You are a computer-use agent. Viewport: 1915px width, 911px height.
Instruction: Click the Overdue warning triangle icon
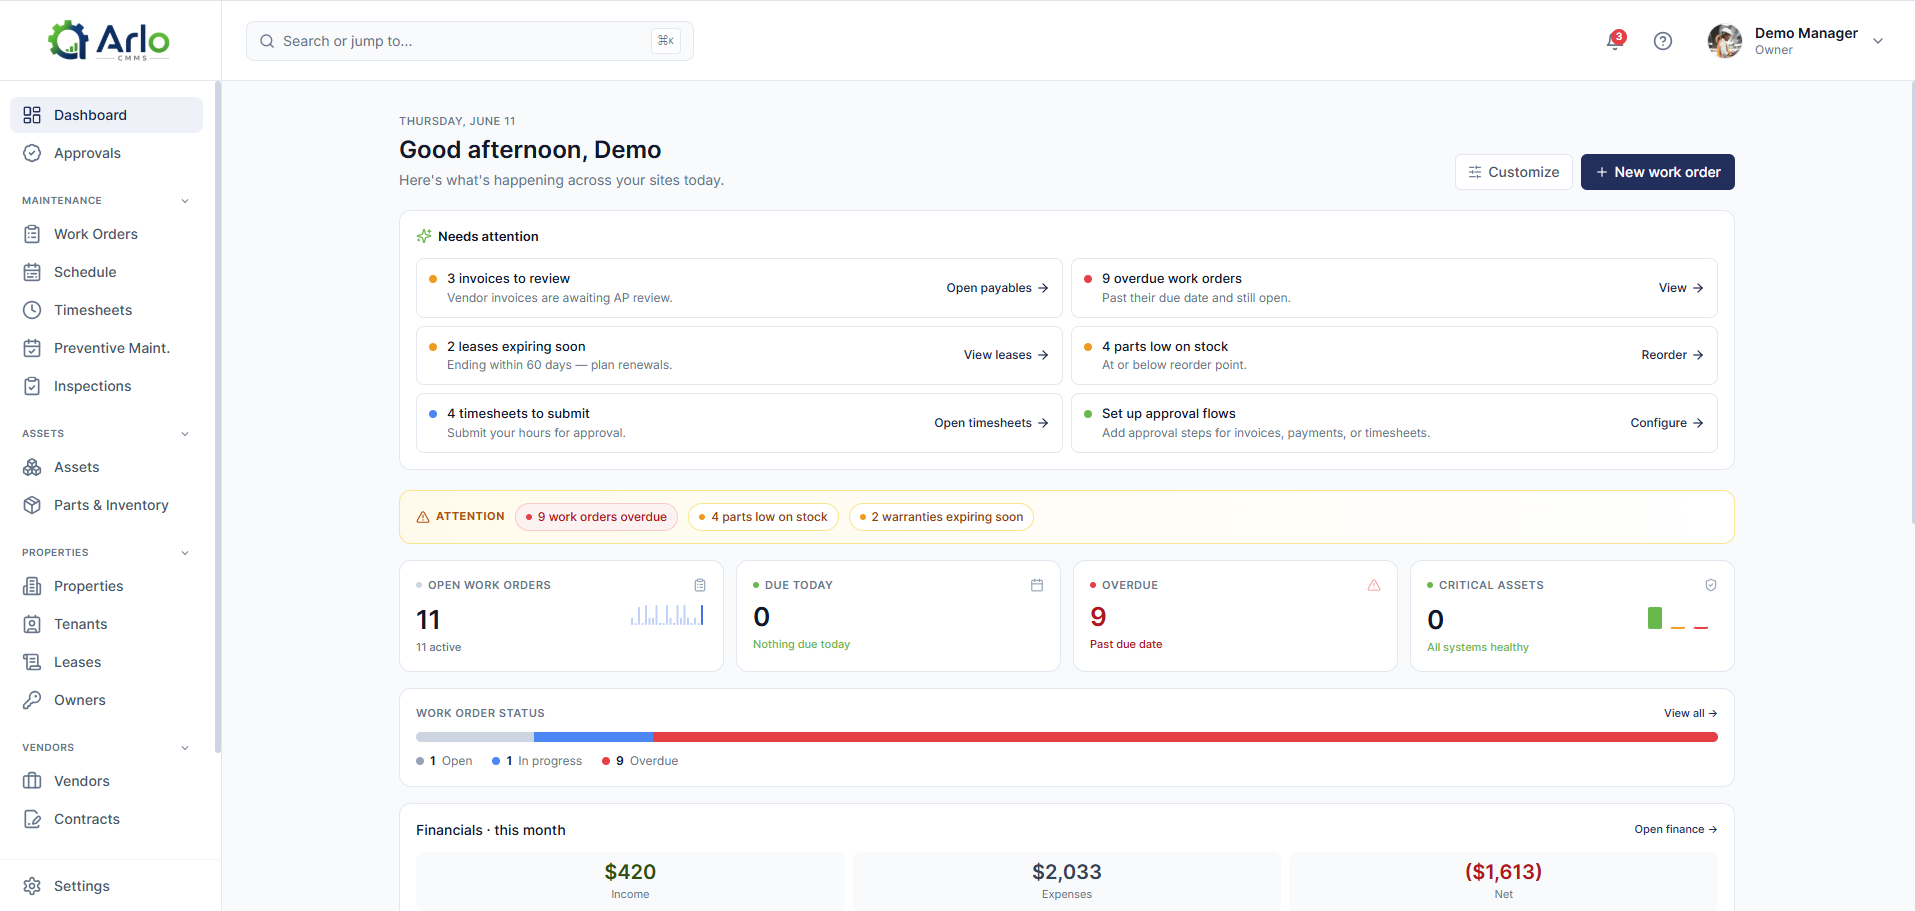click(1374, 585)
